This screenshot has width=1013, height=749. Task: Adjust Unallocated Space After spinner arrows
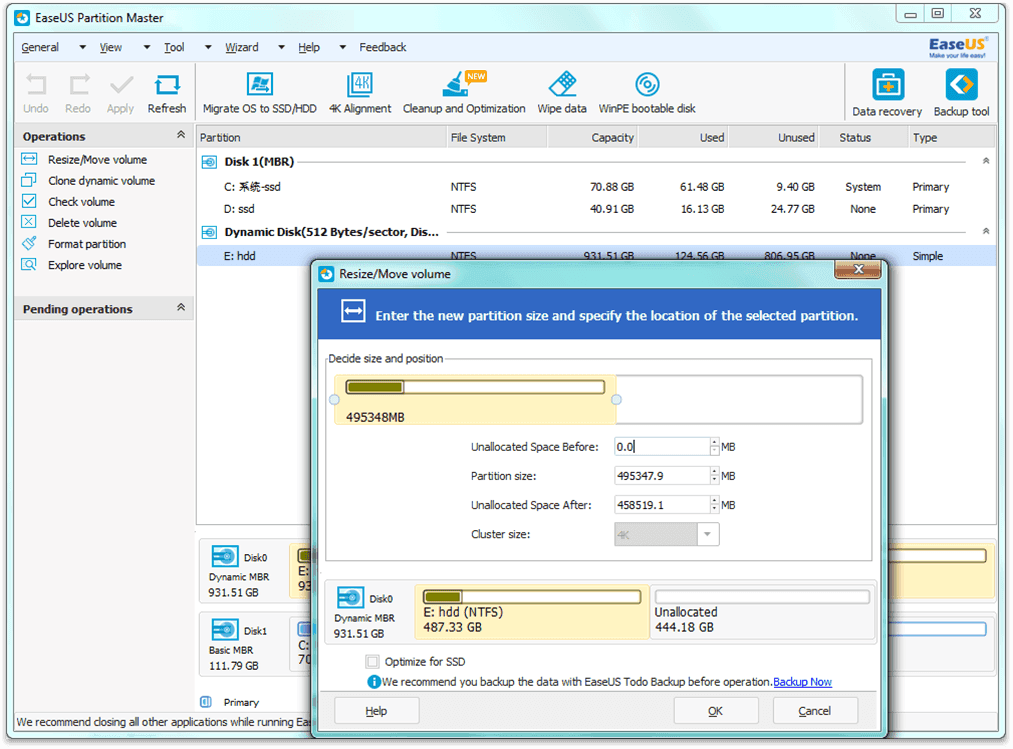point(715,505)
